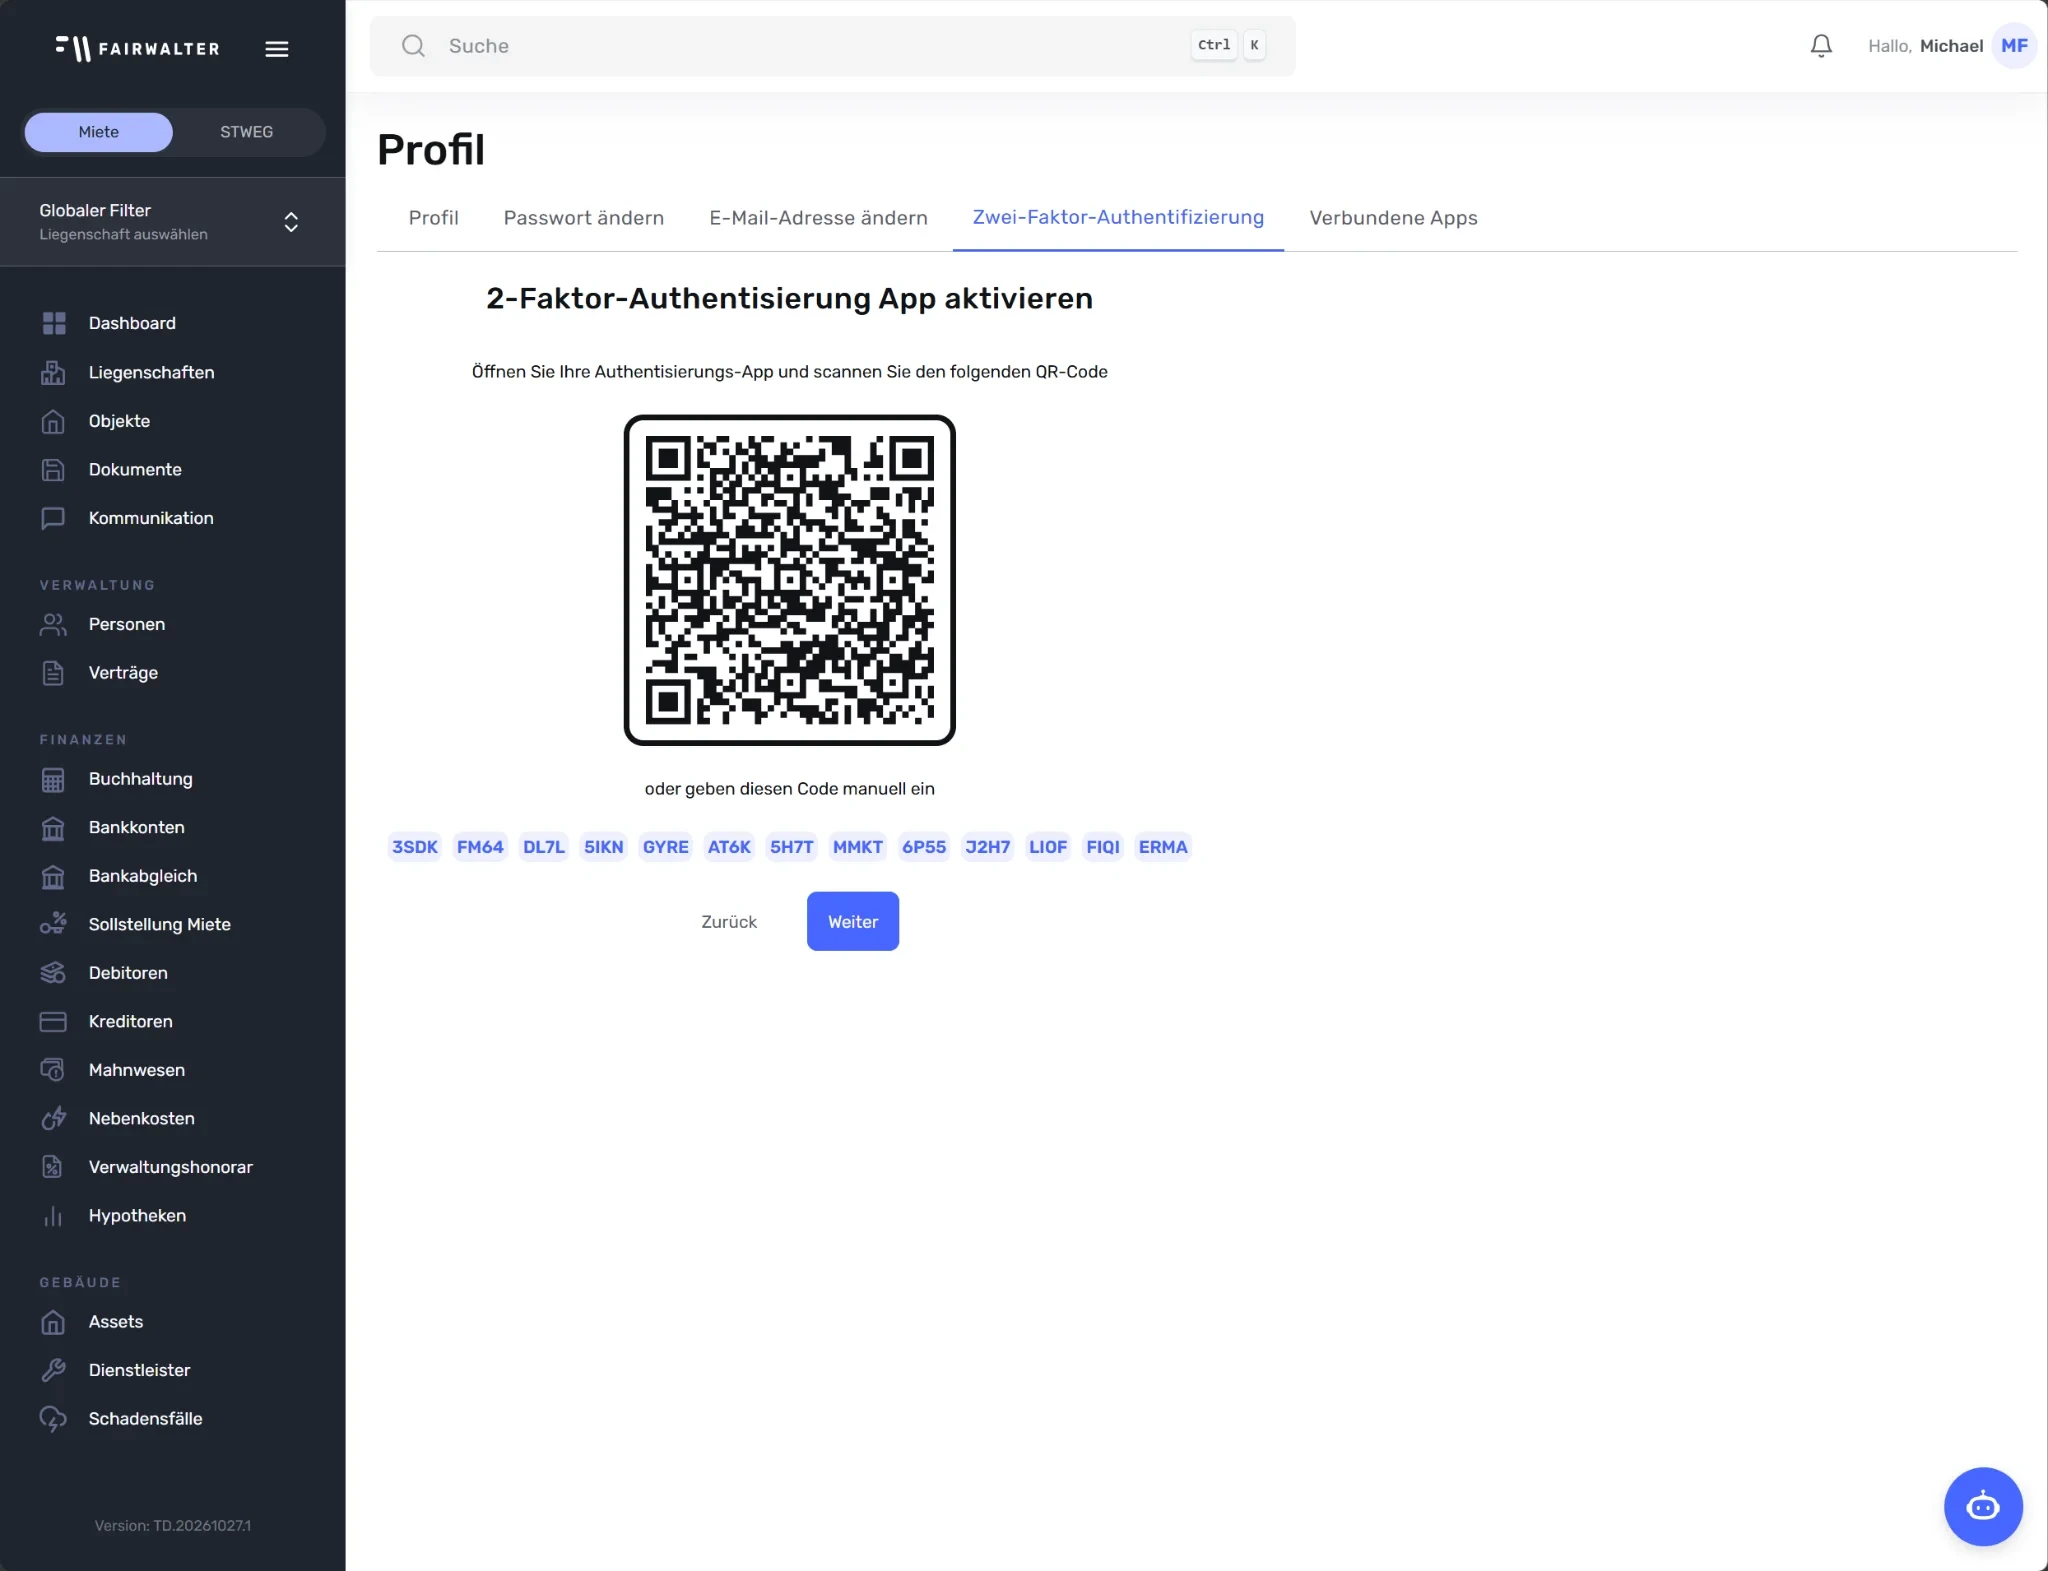The width and height of the screenshot is (2048, 1571).
Task: Click the DL7L code chip
Action: point(544,847)
